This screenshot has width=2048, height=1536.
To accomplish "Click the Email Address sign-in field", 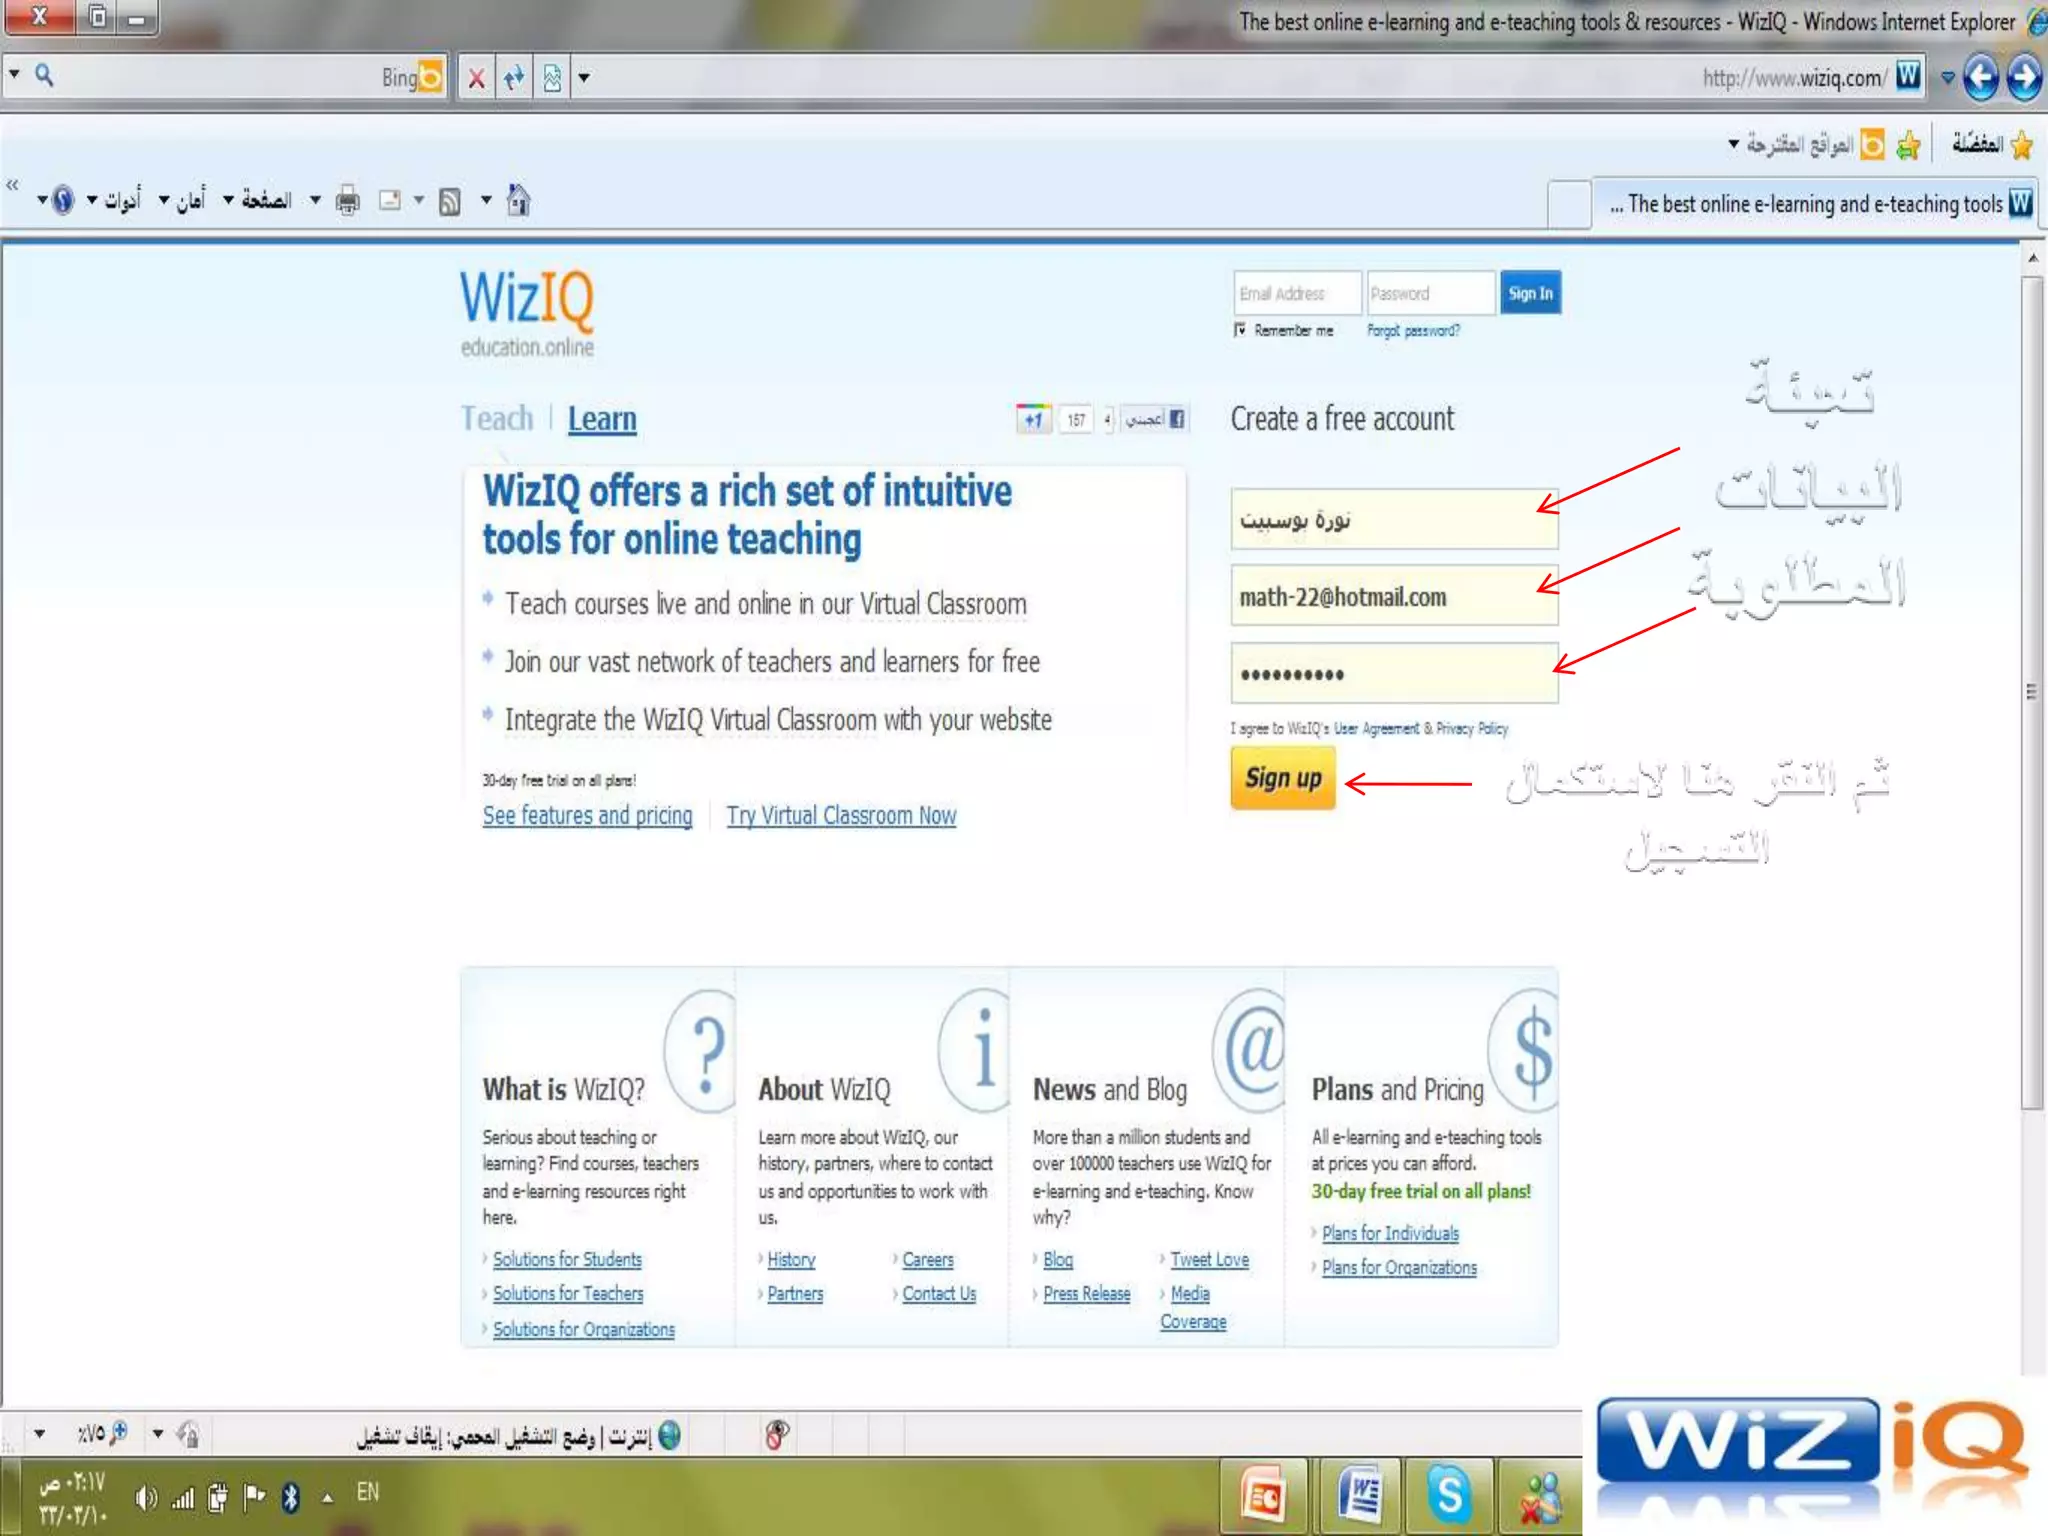I will (x=1296, y=293).
